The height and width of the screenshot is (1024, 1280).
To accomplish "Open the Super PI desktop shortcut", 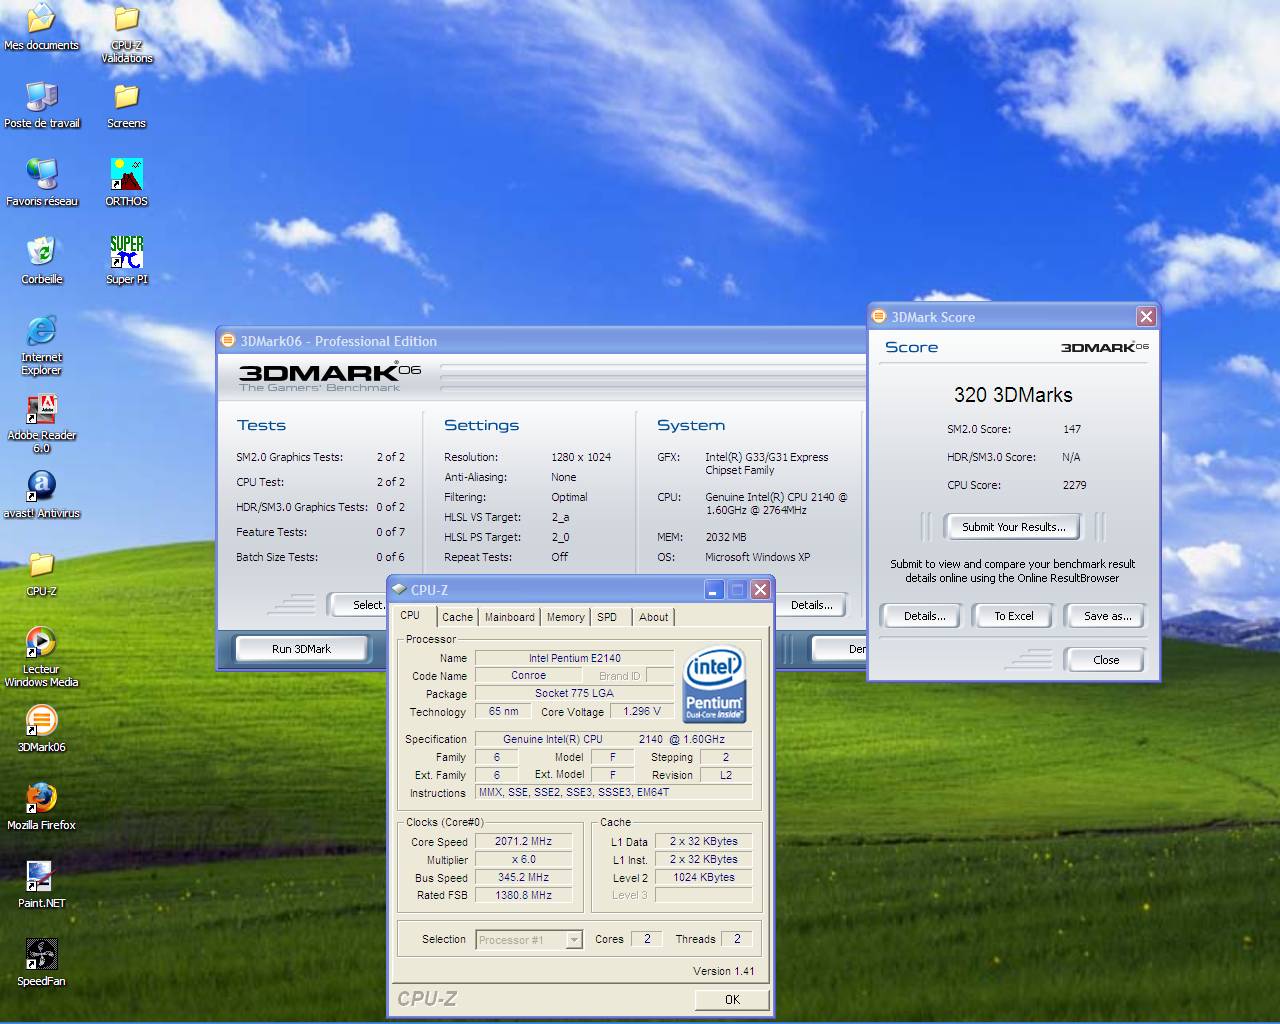I will (126, 253).
